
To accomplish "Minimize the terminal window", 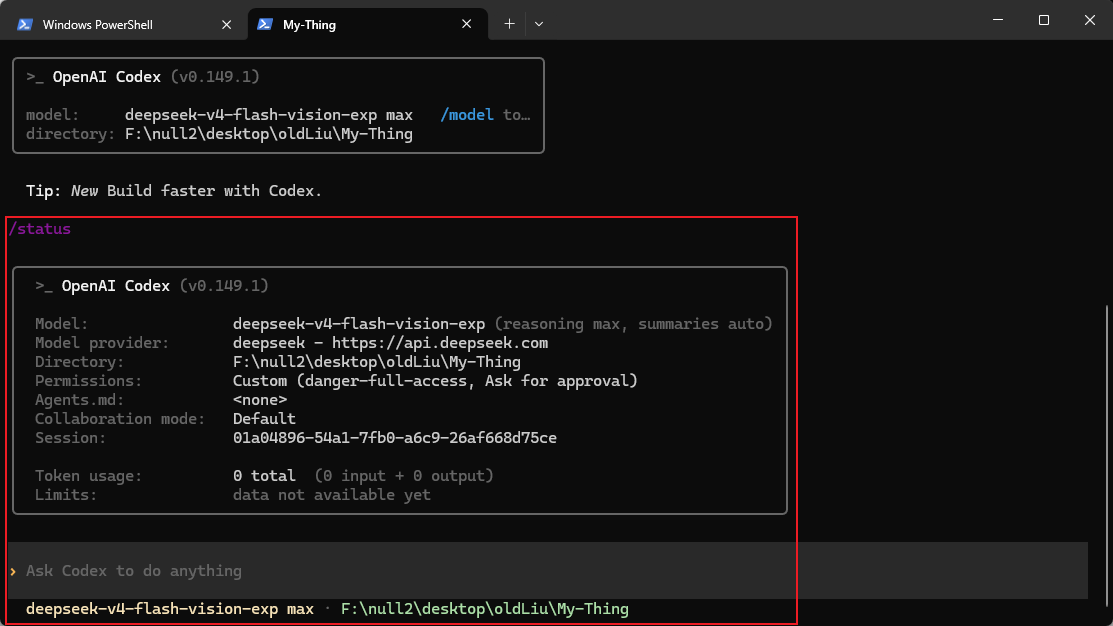I will click(997, 20).
